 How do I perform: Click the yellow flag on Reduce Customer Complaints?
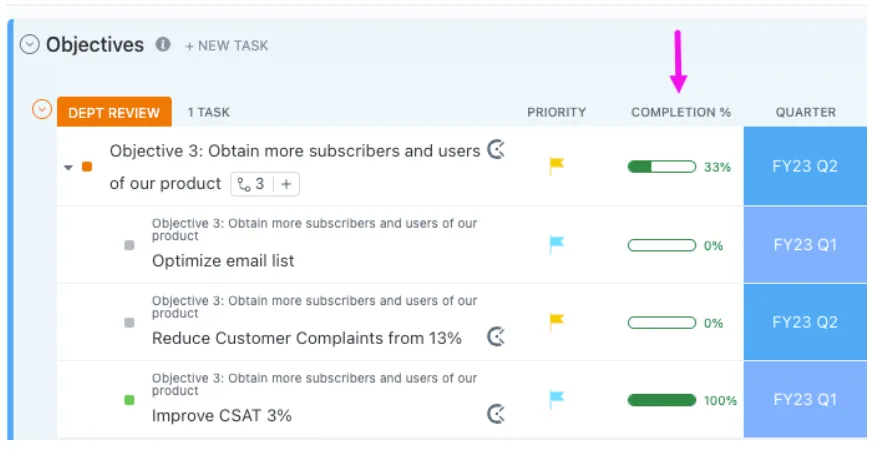[556, 322]
